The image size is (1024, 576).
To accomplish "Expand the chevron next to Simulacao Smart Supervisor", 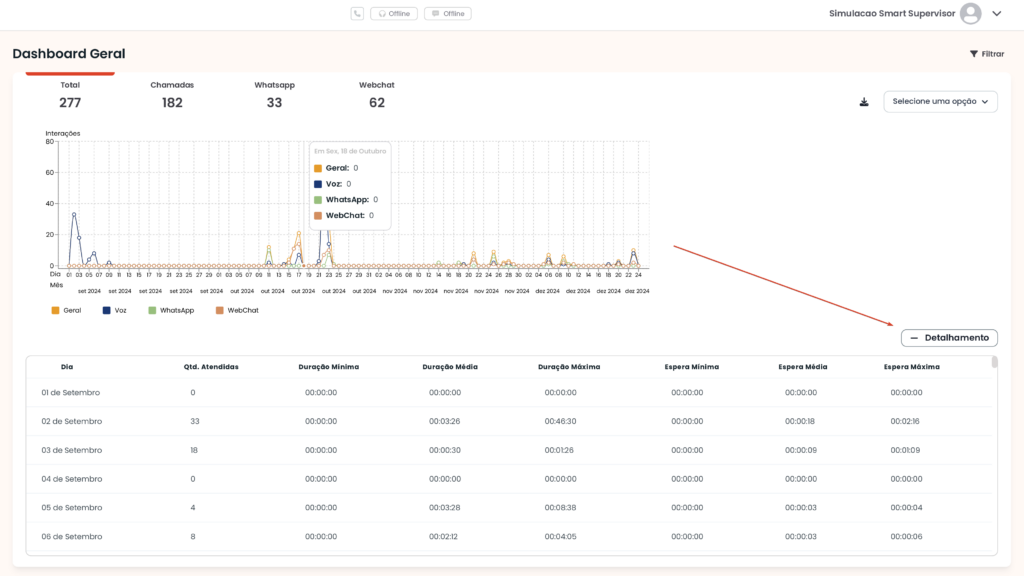I will [x=996, y=13].
